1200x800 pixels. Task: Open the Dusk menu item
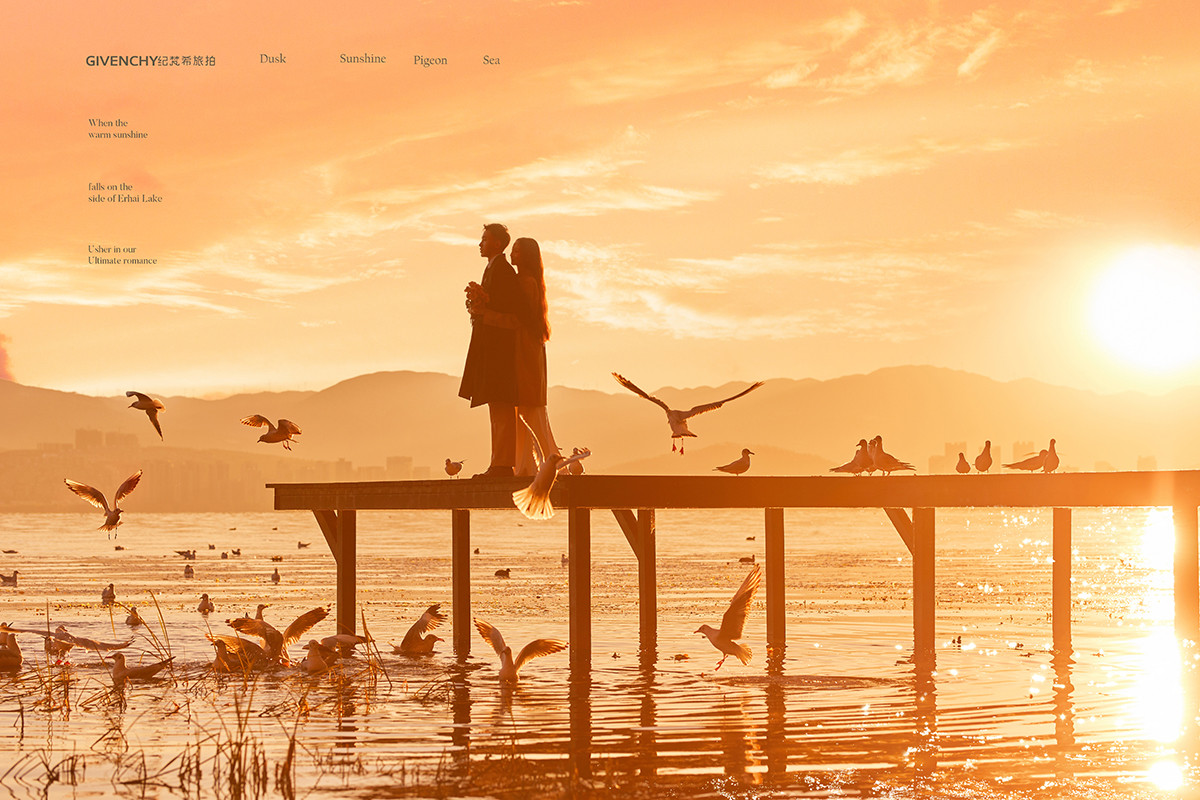click(x=273, y=59)
